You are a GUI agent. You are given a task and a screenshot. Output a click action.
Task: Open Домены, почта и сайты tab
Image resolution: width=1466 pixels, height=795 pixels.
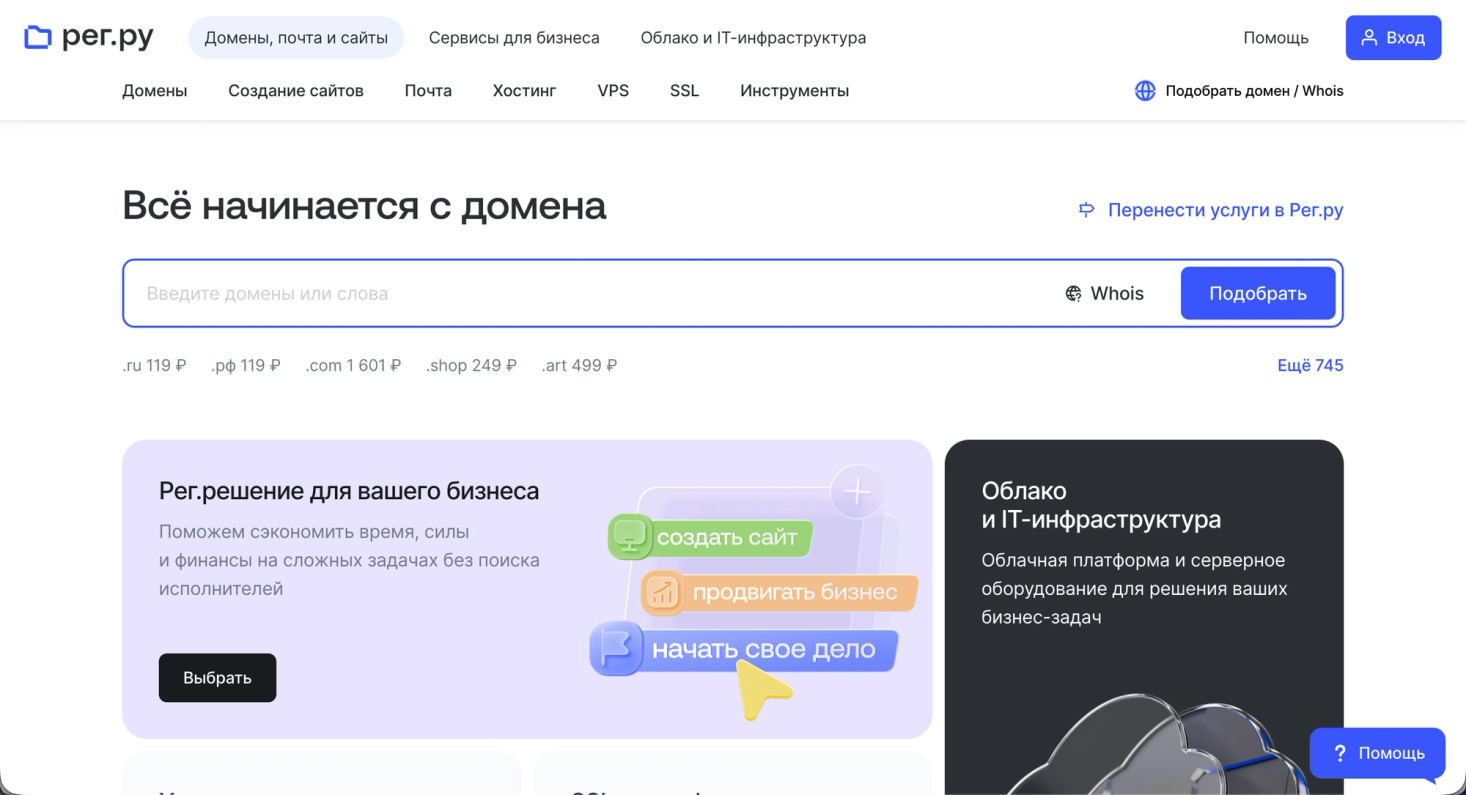coord(296,38)
